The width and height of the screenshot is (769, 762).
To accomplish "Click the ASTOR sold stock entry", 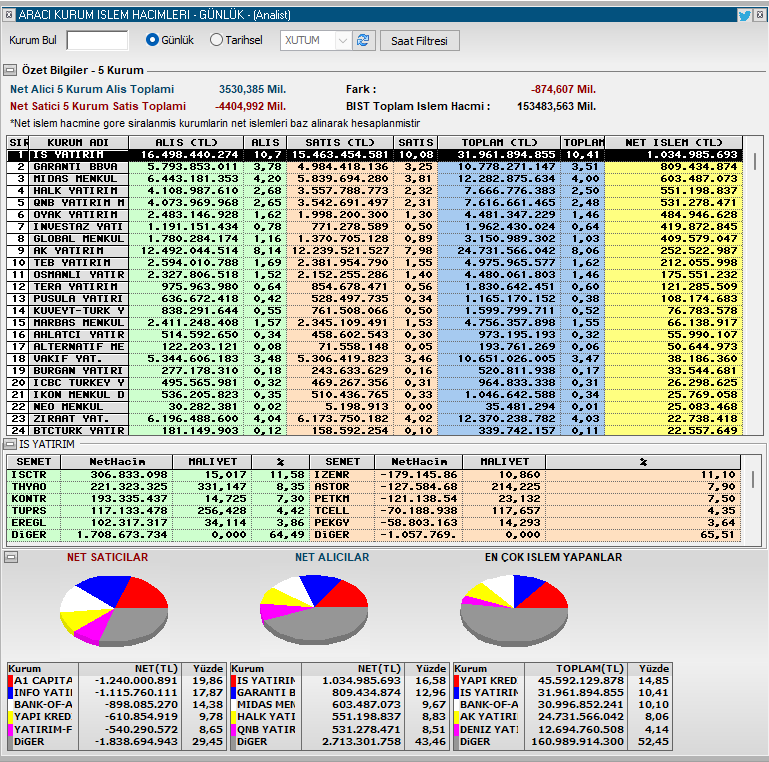I will (x=525, y=487).
